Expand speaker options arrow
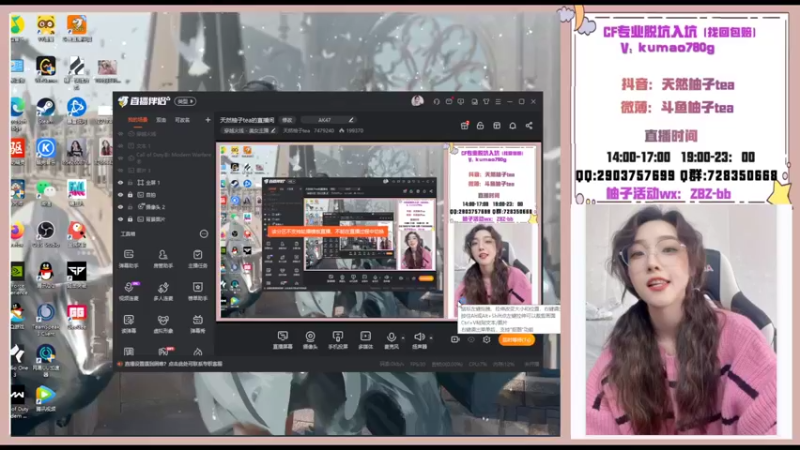 pyautogui.click(x=431, y=338)
